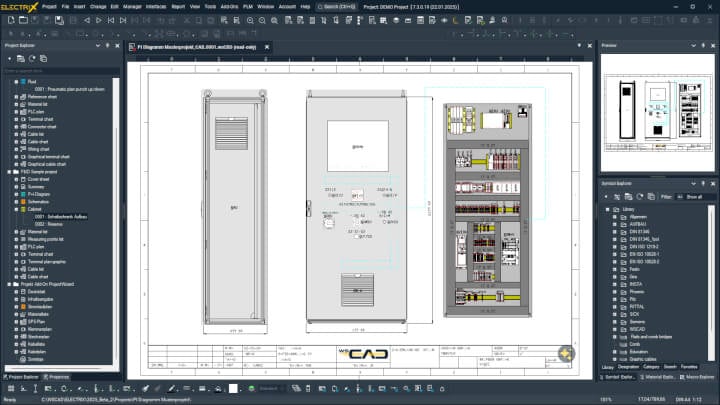Click the Preview panel thumbnail
Image resolution: width=720 pixels, height=405 pixels.
tap(658, 102)
